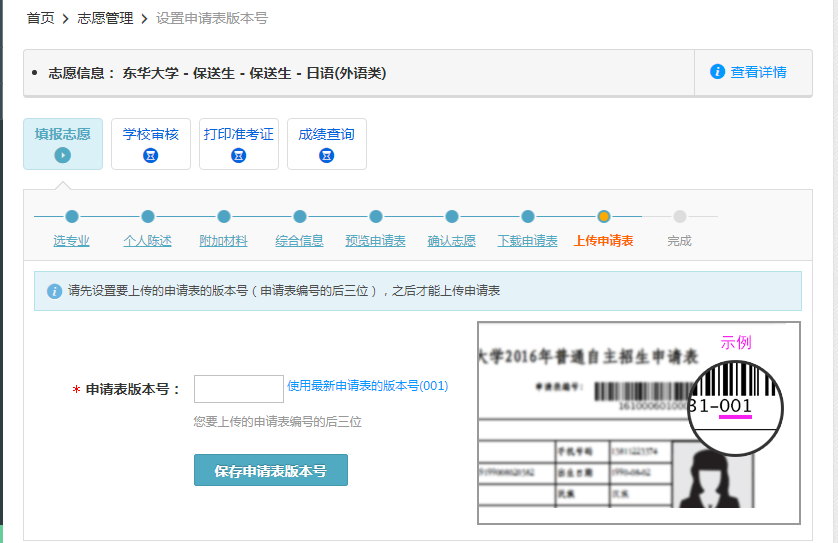Click the hourglass icon under 成绩查询
Viewport: 838px width, 543px height.
point(326,155)
